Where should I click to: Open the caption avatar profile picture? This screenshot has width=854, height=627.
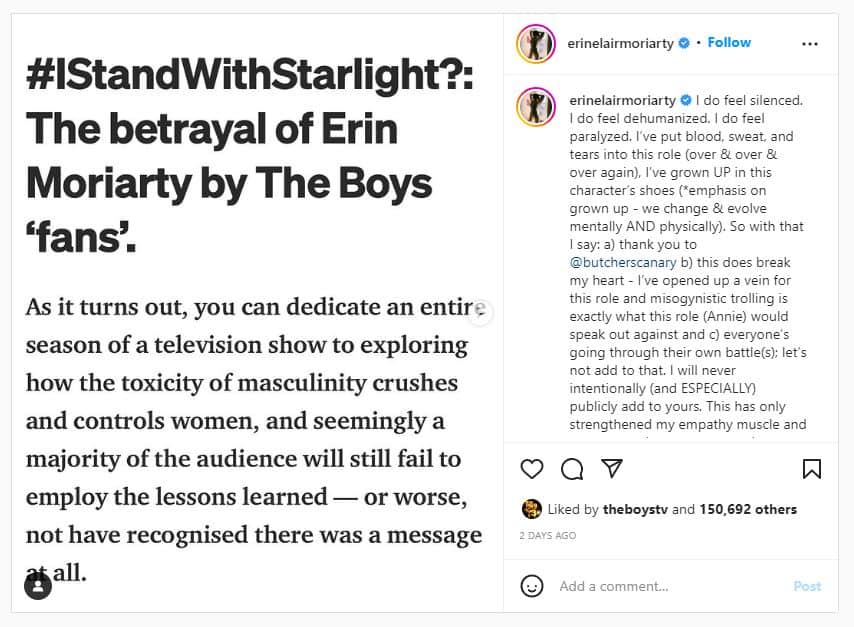[x=536, y=107]
